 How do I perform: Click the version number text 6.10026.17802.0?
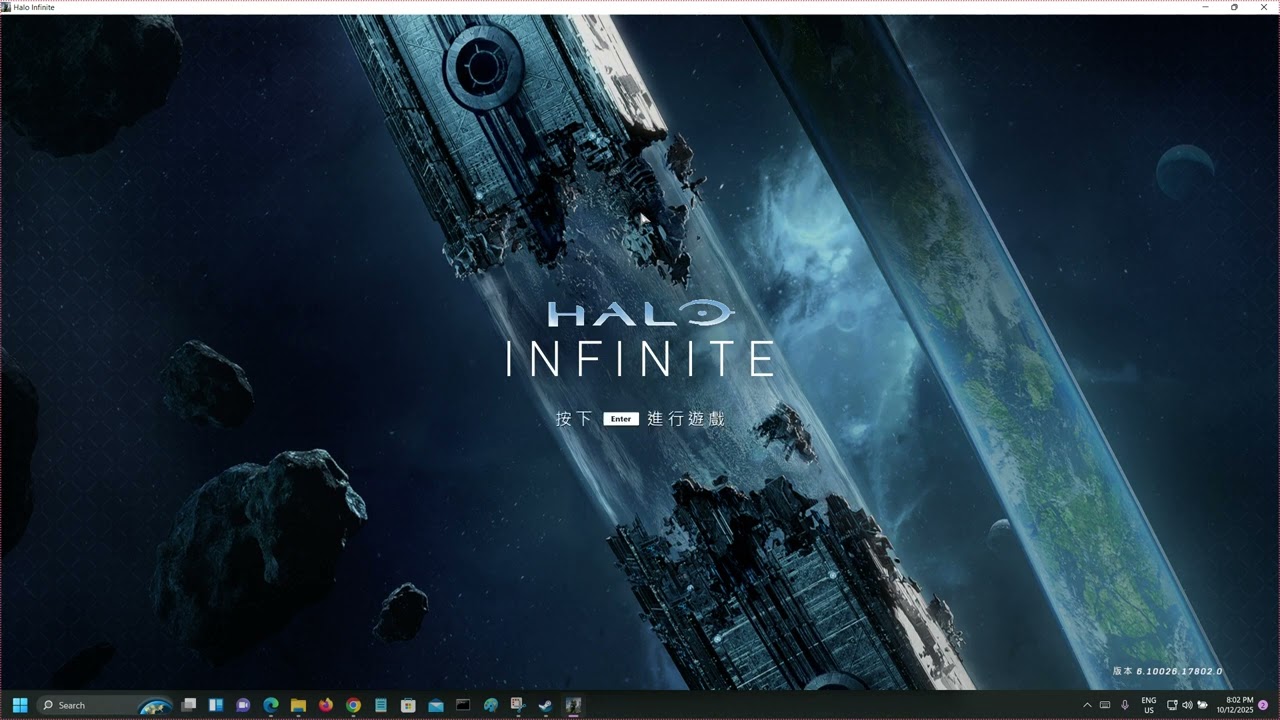click(1179, 672)
